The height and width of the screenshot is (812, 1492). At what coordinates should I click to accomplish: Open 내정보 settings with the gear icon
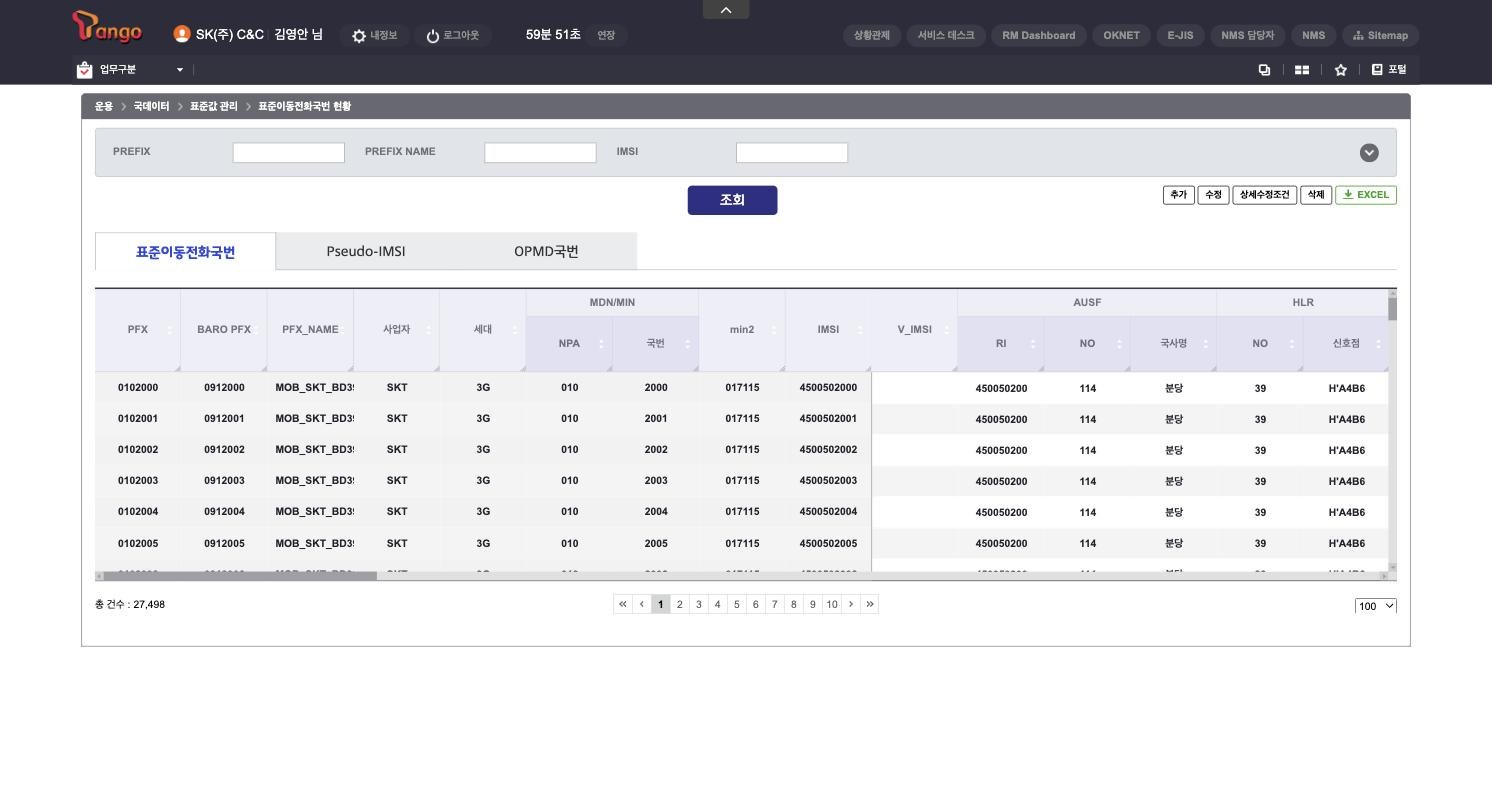pos(374,36)
